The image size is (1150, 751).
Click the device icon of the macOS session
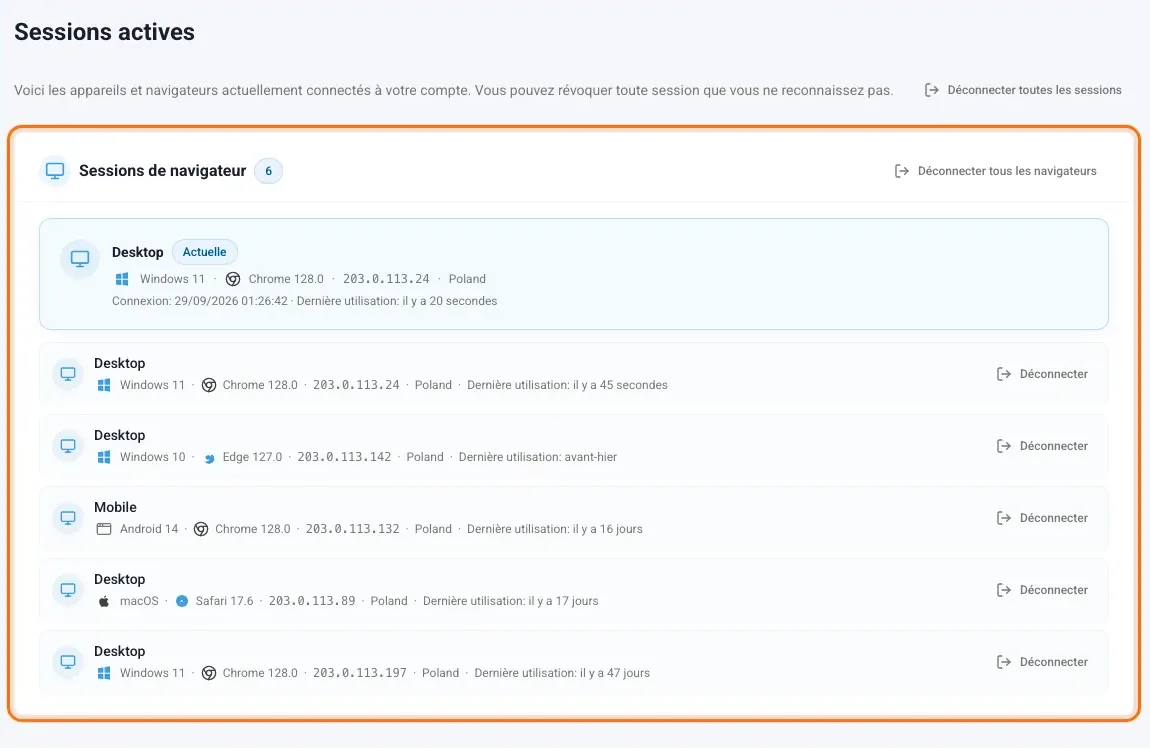[x=68, y=590]
